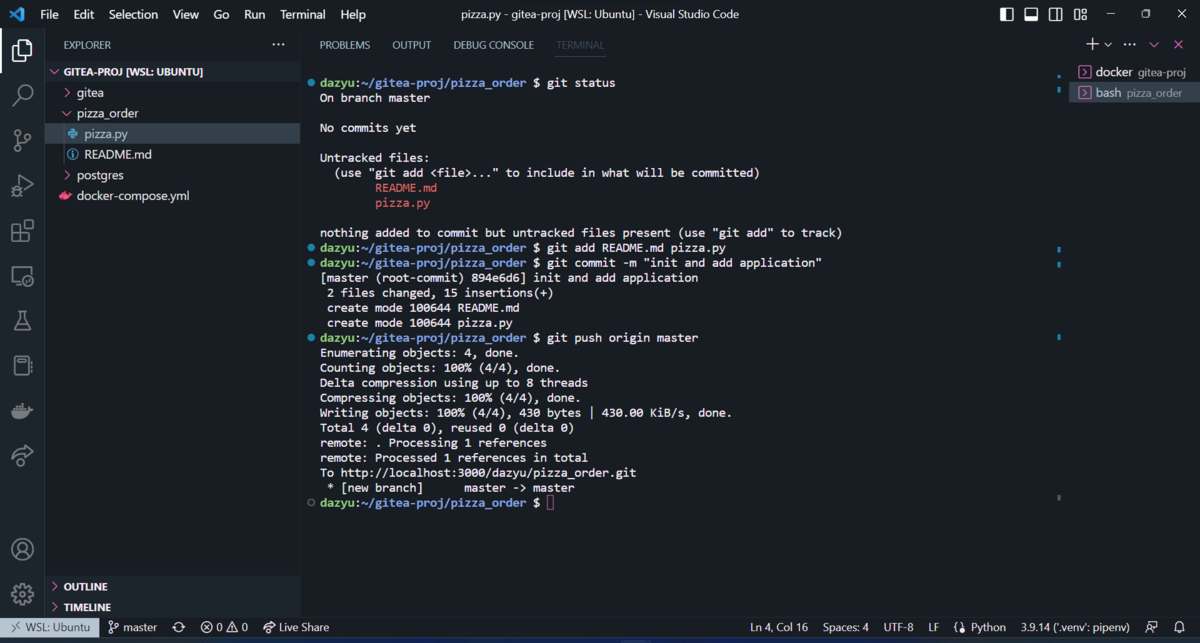The width and height of the screenshot is (1200, 643).
Task: Open the Extensions view icon
Action: (x=22, y=232)
